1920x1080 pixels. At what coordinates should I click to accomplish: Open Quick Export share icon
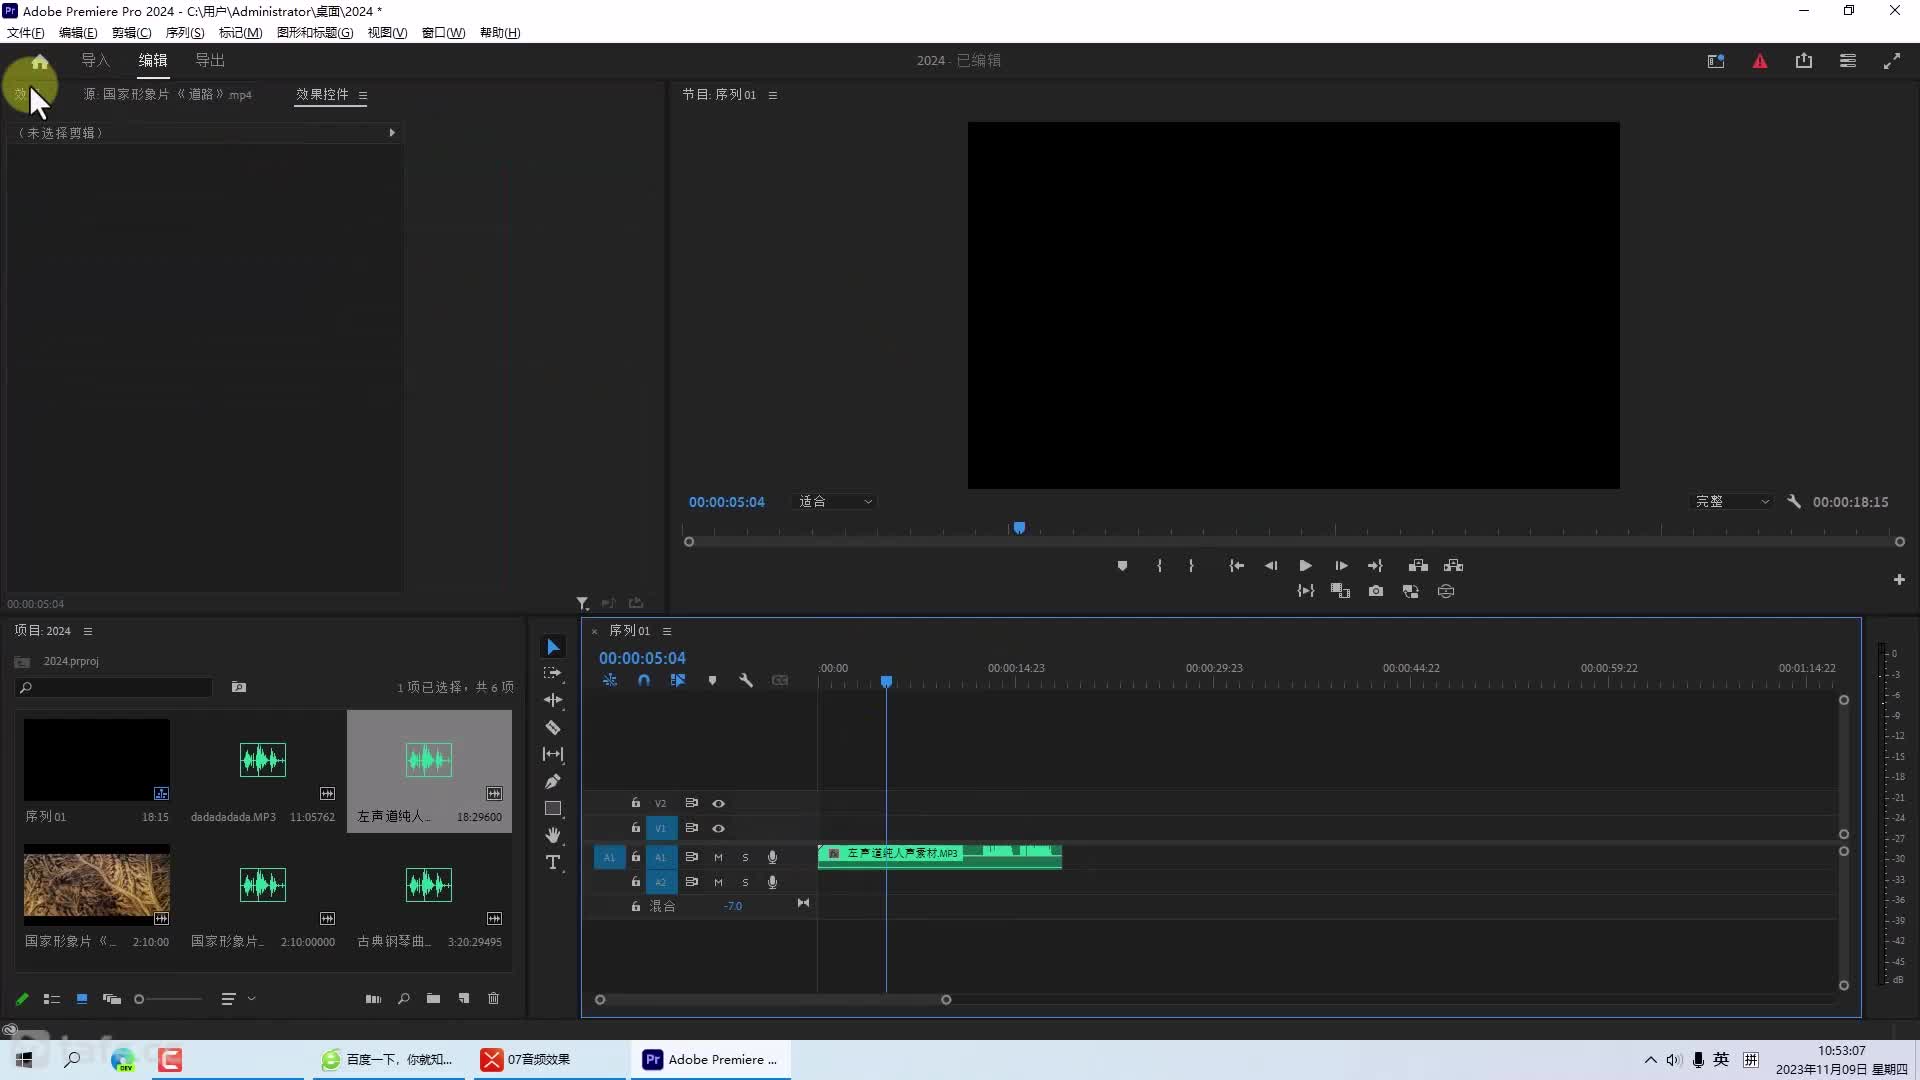[x=1804, y=61]
